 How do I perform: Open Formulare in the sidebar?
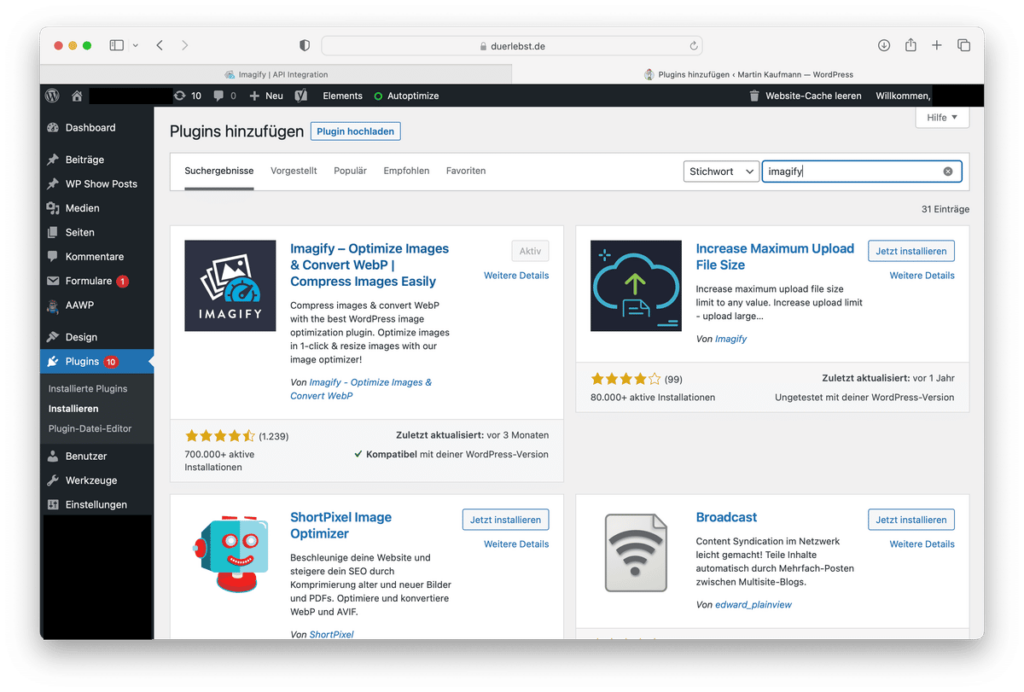pyautogui.click(x=97, y=281)
